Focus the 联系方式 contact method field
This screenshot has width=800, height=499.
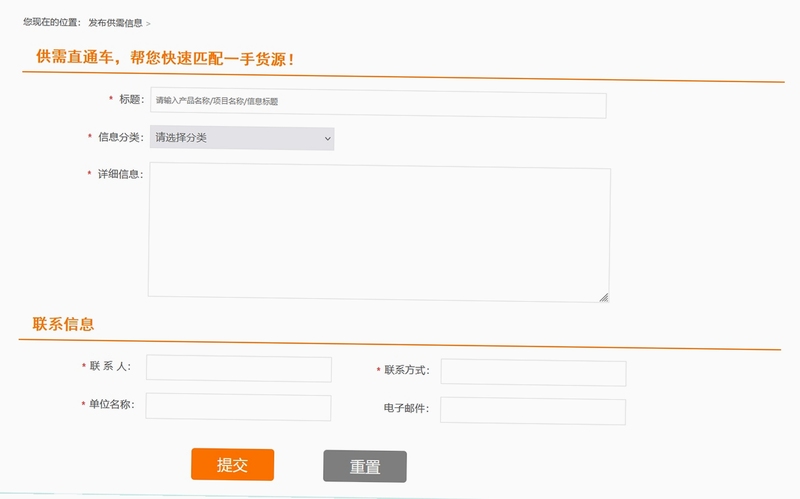533,372
